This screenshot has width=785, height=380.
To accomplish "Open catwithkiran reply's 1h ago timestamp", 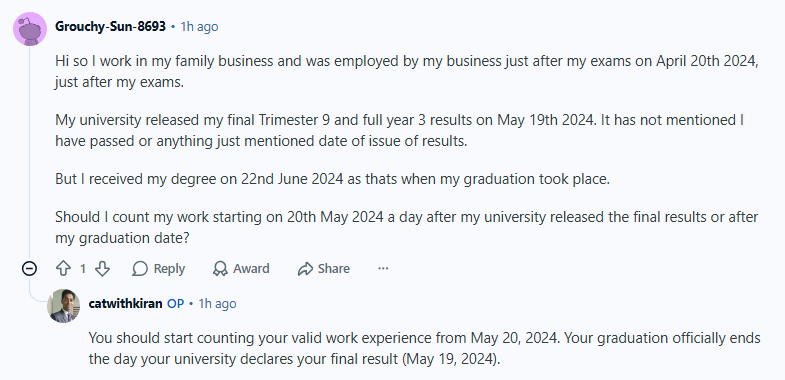I will [217, 303].
